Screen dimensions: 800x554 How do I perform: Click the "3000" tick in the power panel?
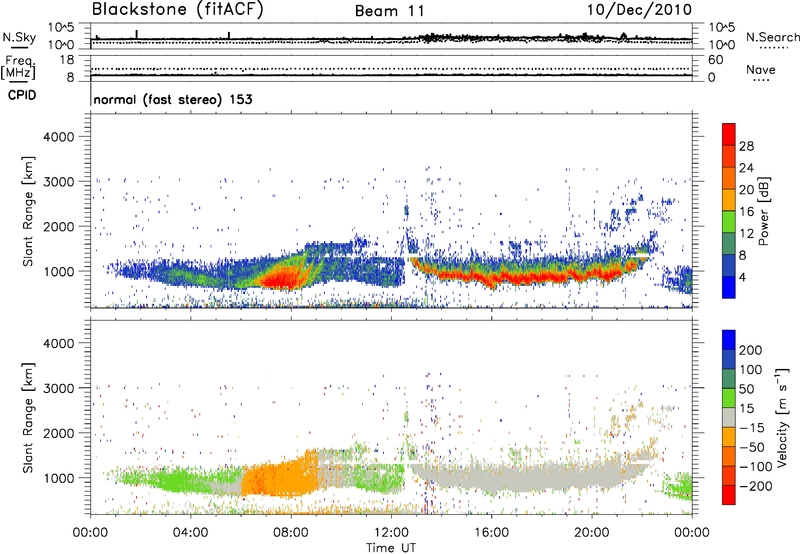coord(58,182)
